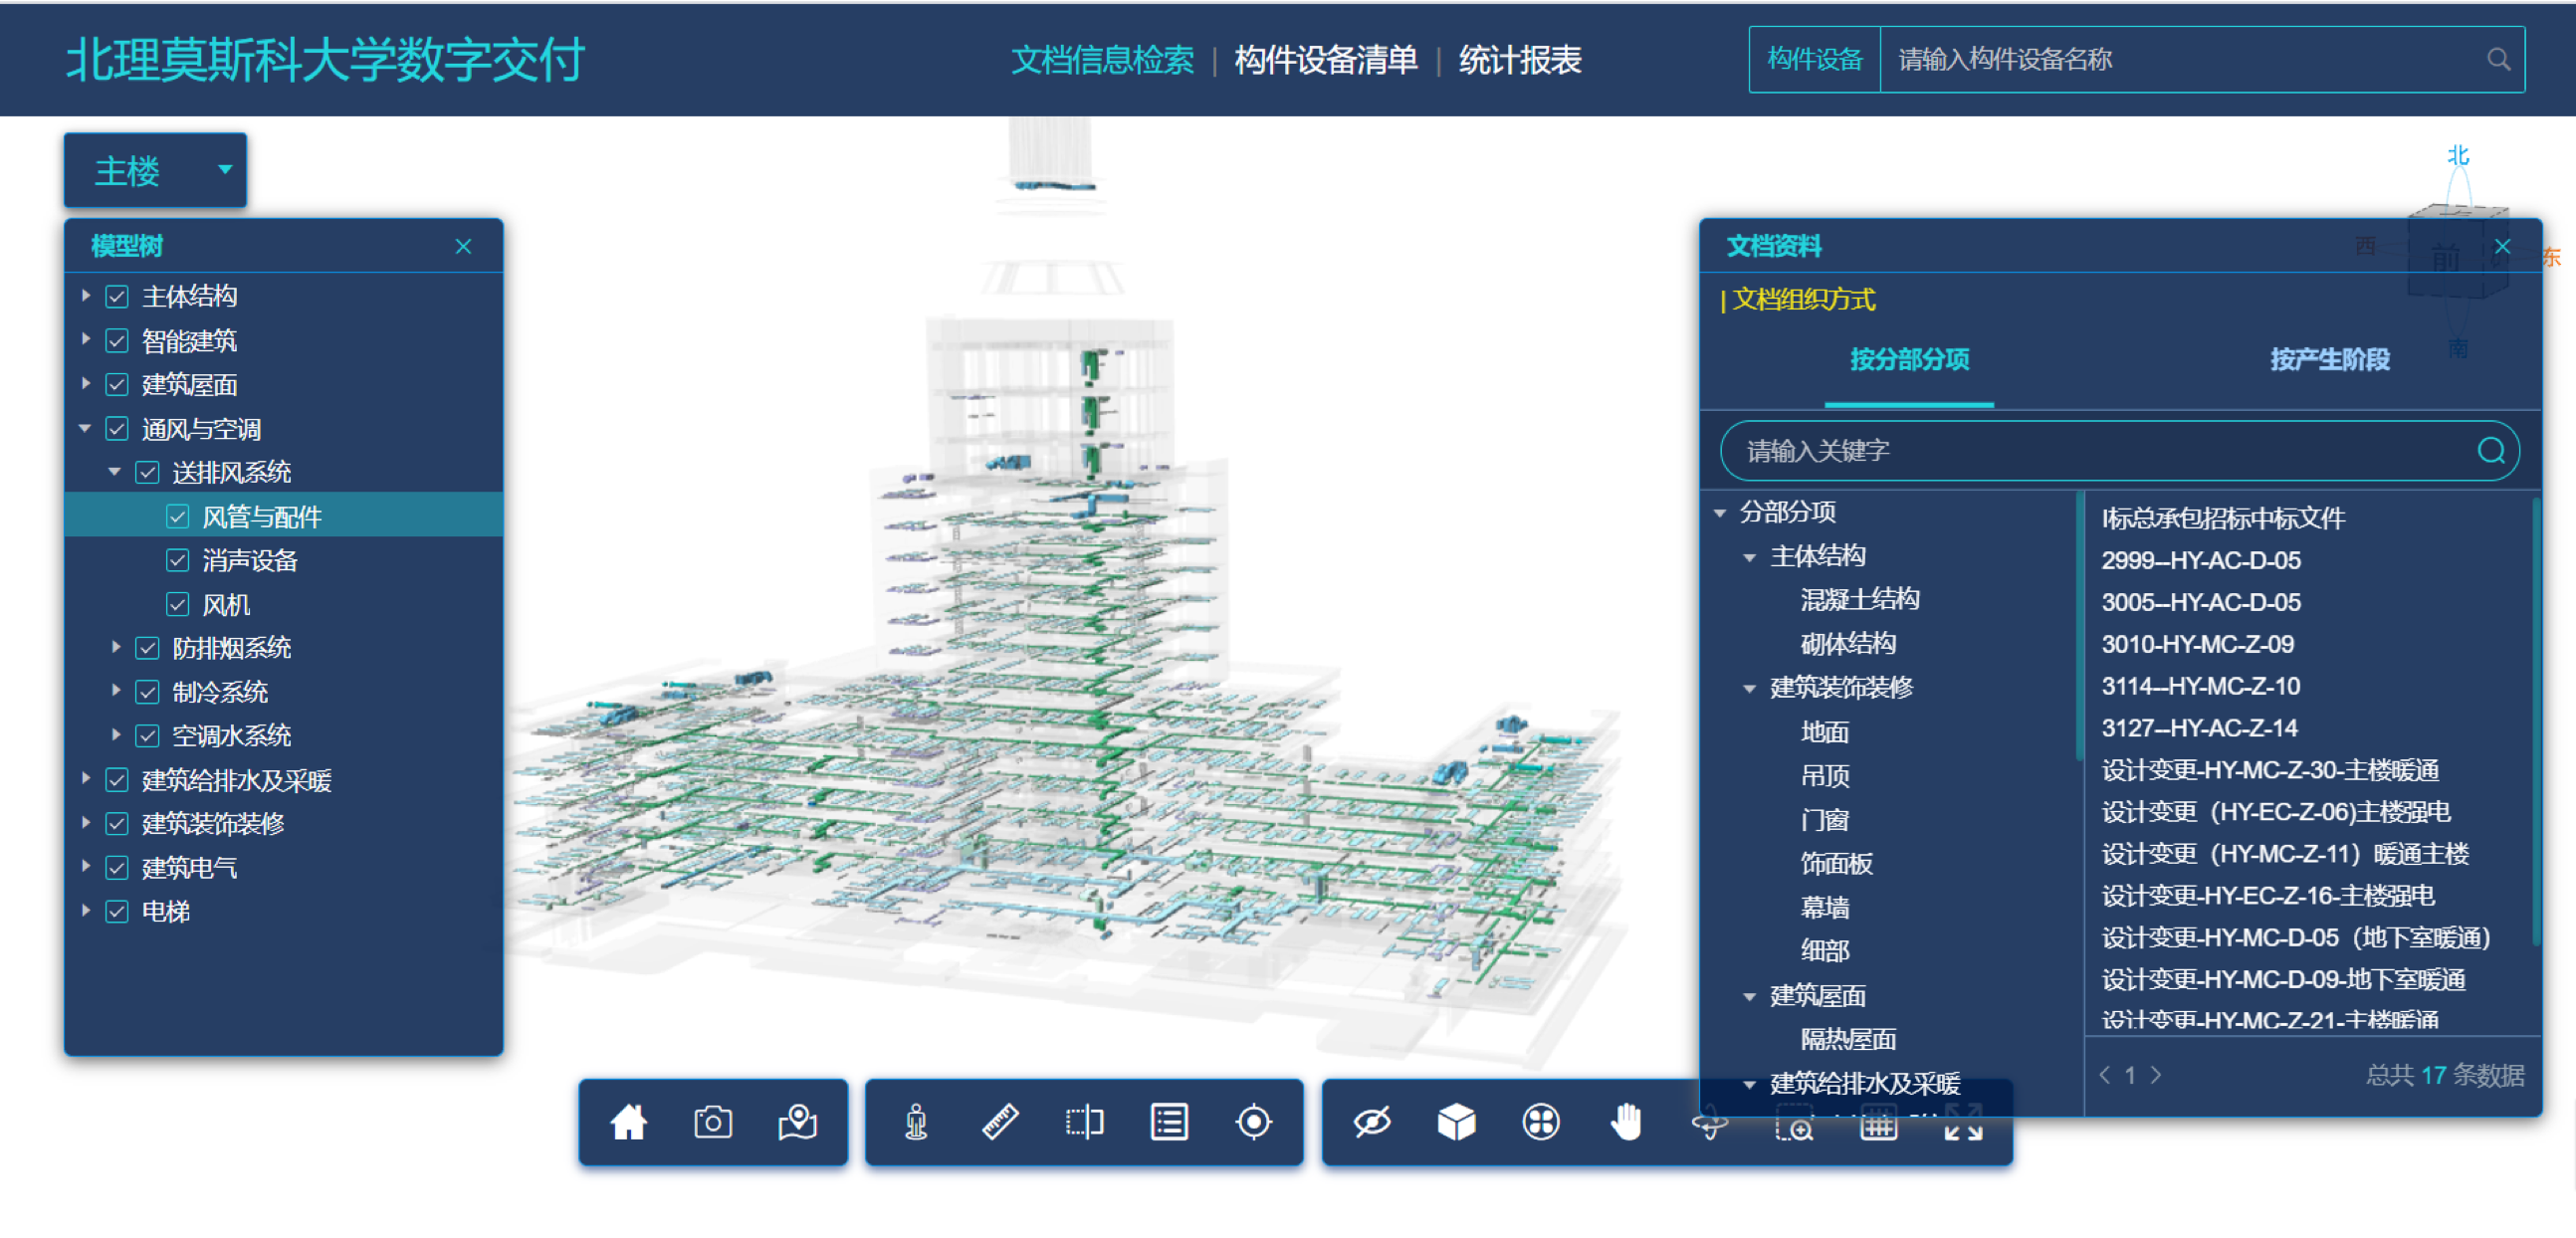Collapse the 分部分项 root node
Viewport: 2576px width, 1238px height.
point(1720,513)
